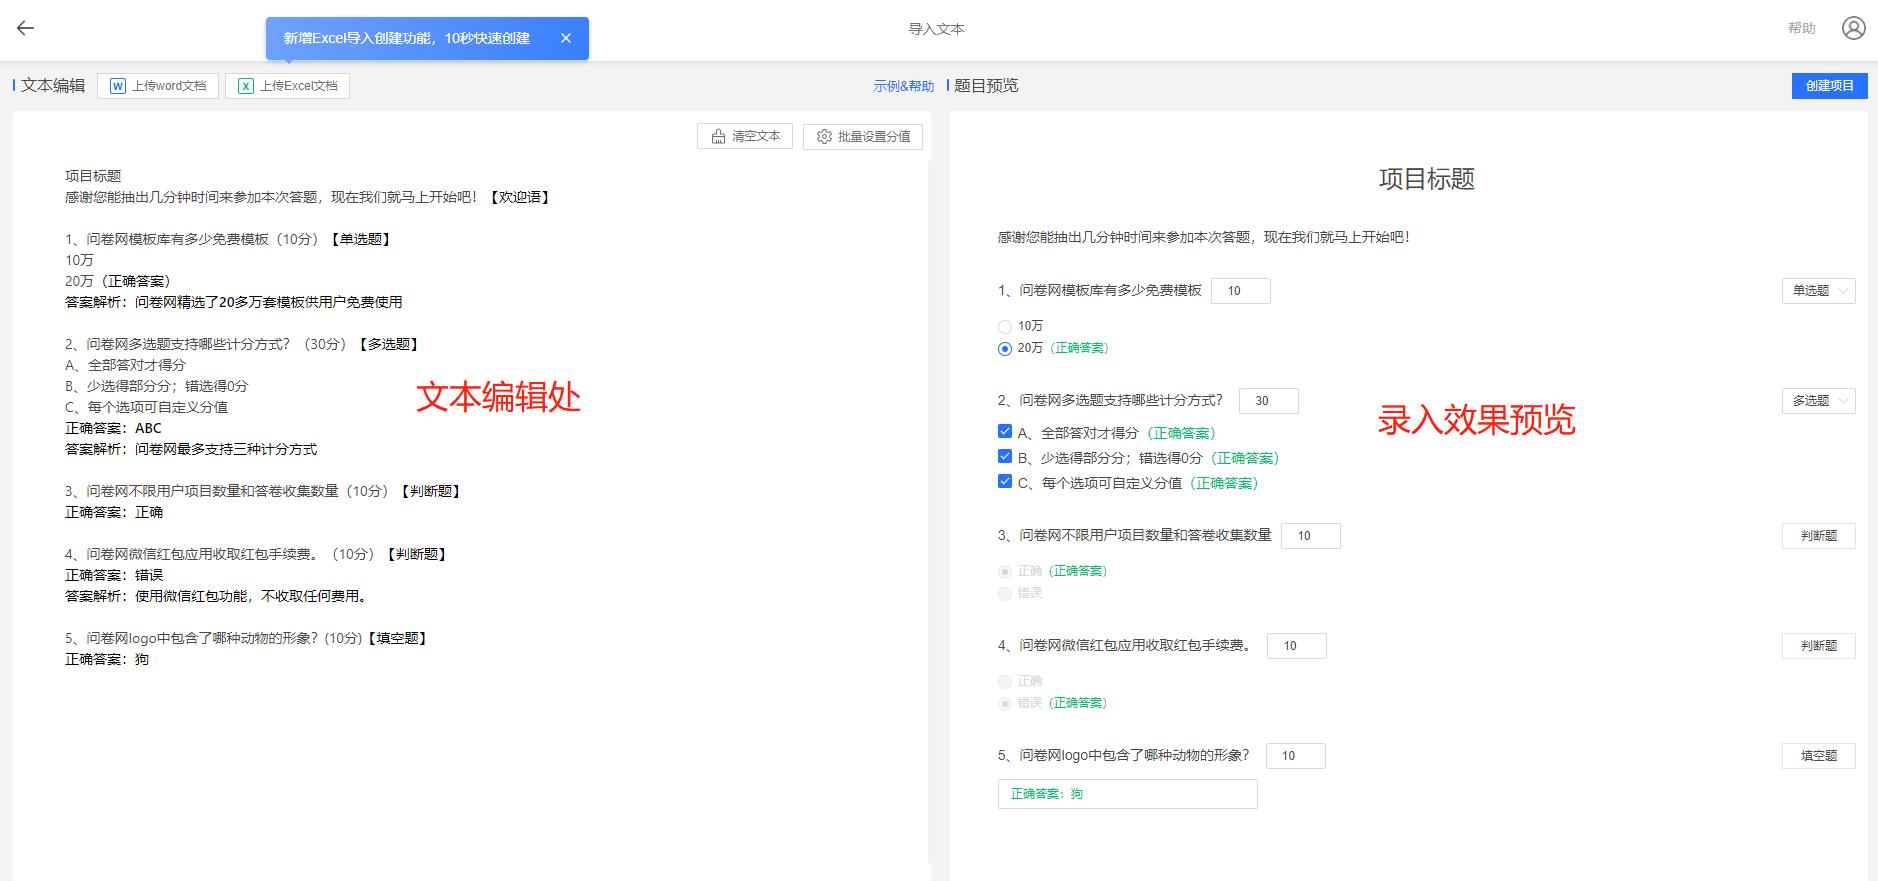Click the score field for question 1

[x=1240, y=291]
